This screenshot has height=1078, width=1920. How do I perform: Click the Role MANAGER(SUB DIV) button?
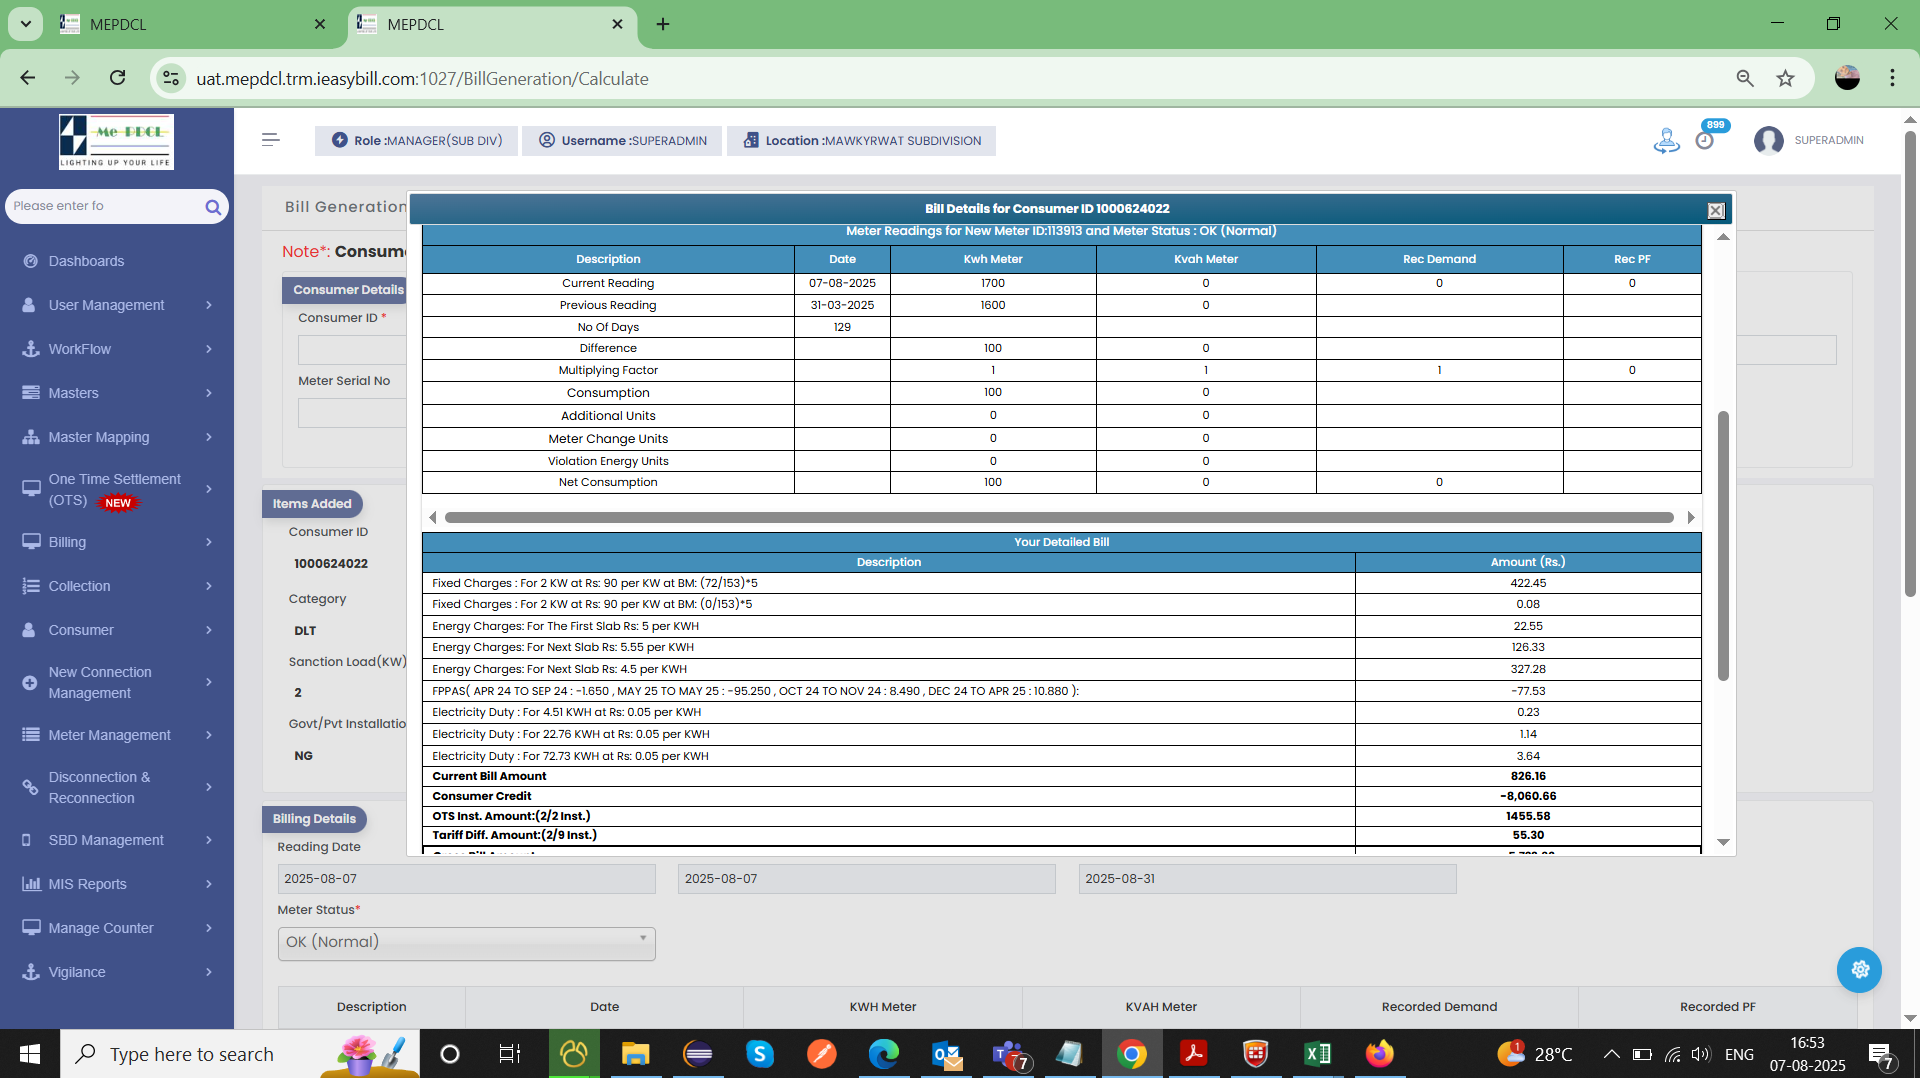pos(417,140)
